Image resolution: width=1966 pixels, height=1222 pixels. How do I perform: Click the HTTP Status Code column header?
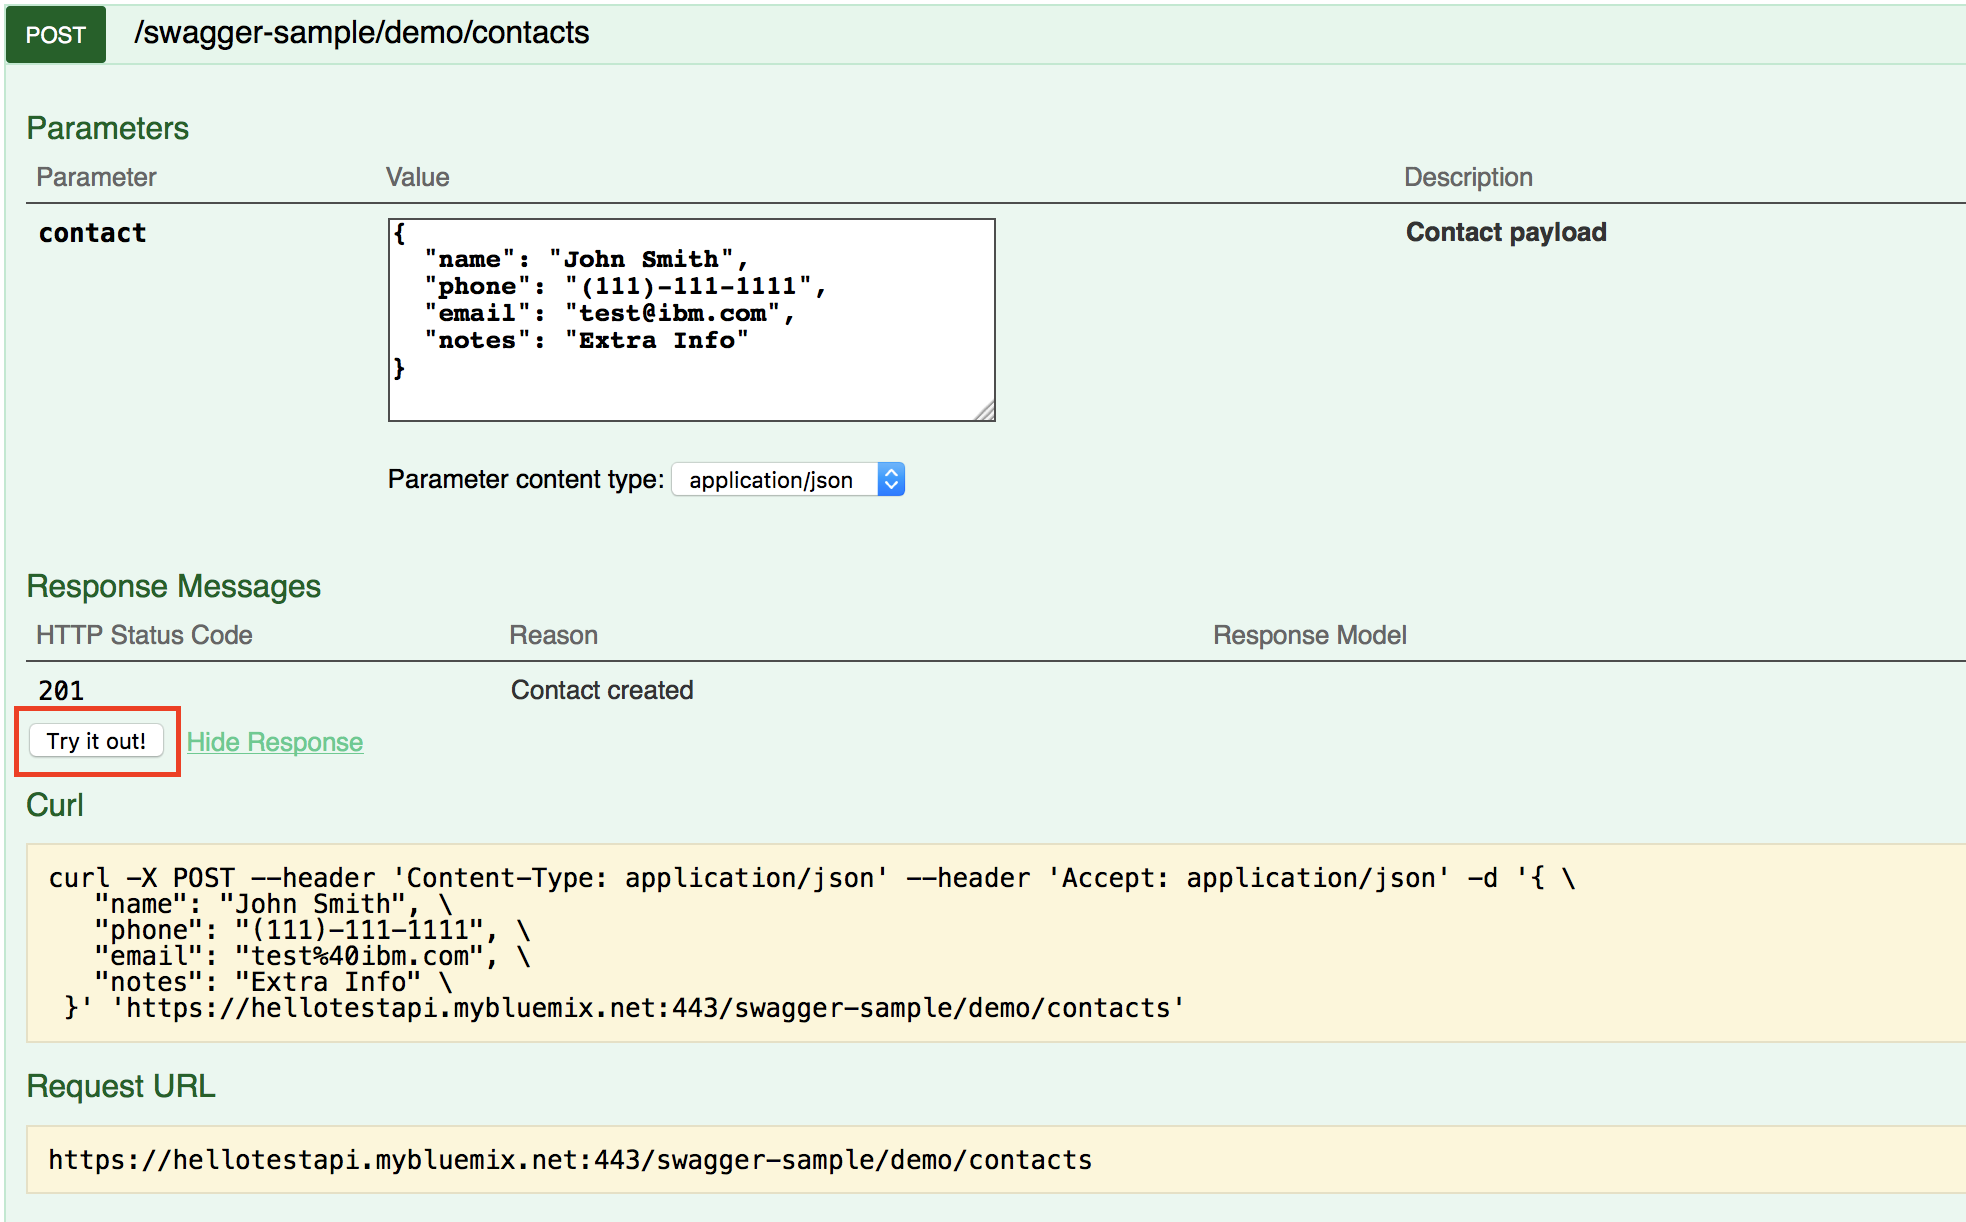[144, 635]
